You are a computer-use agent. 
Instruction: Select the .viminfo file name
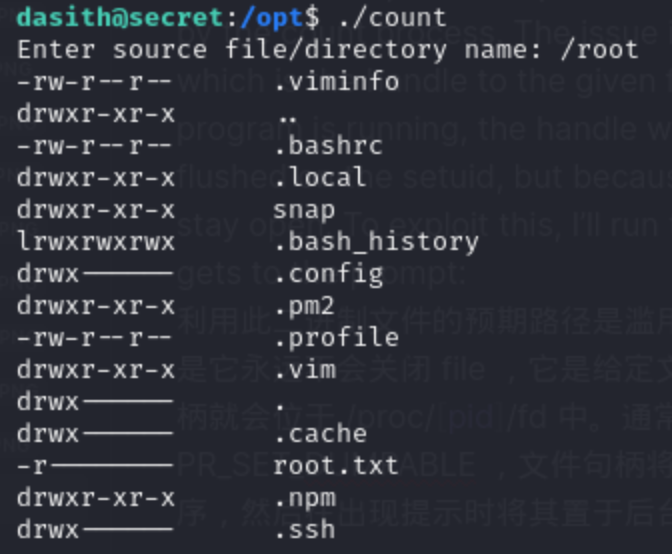tap(336, 81)
